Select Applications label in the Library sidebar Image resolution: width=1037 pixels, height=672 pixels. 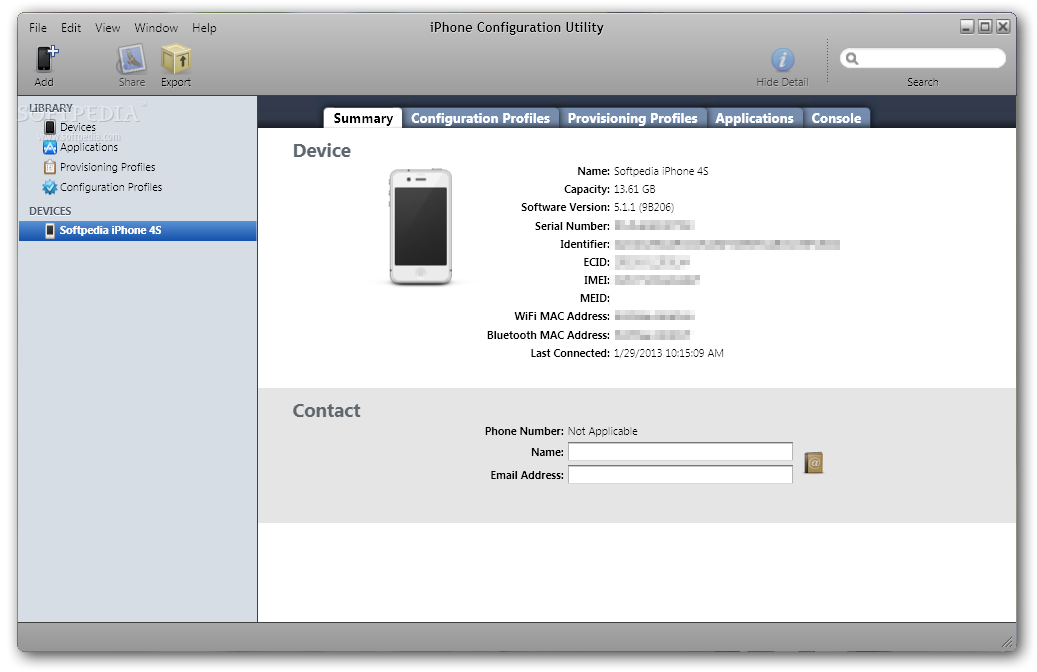89,147
